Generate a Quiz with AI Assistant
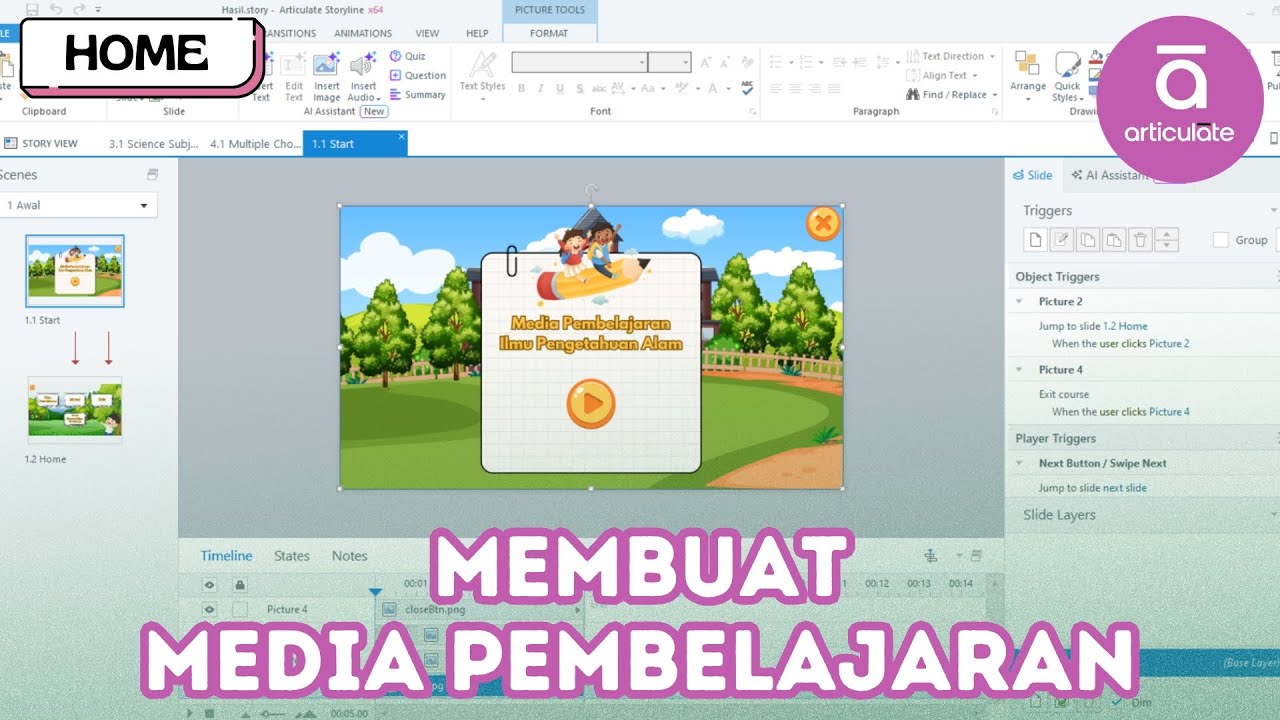Image resolution: width=1280 pixels, height=720 pixels. 408,56
